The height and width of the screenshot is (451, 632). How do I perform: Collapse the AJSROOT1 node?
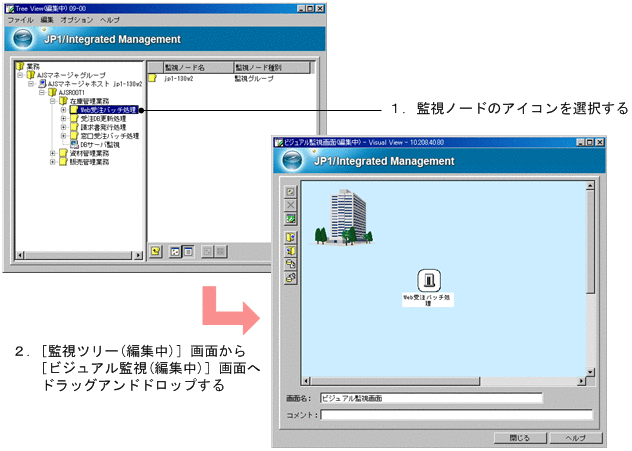[42, 93]
